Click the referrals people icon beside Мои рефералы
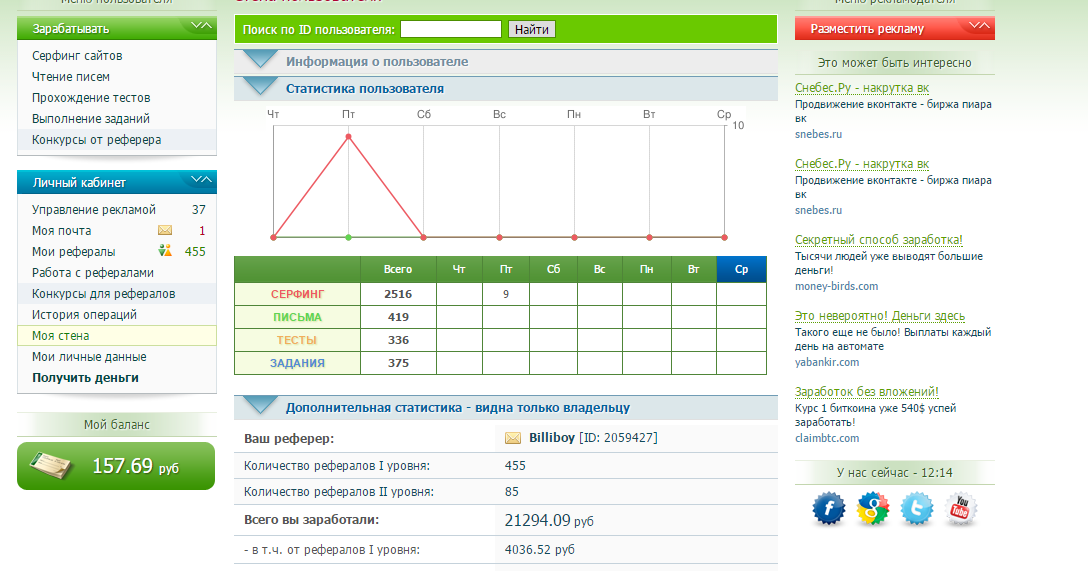 point(165,251)
